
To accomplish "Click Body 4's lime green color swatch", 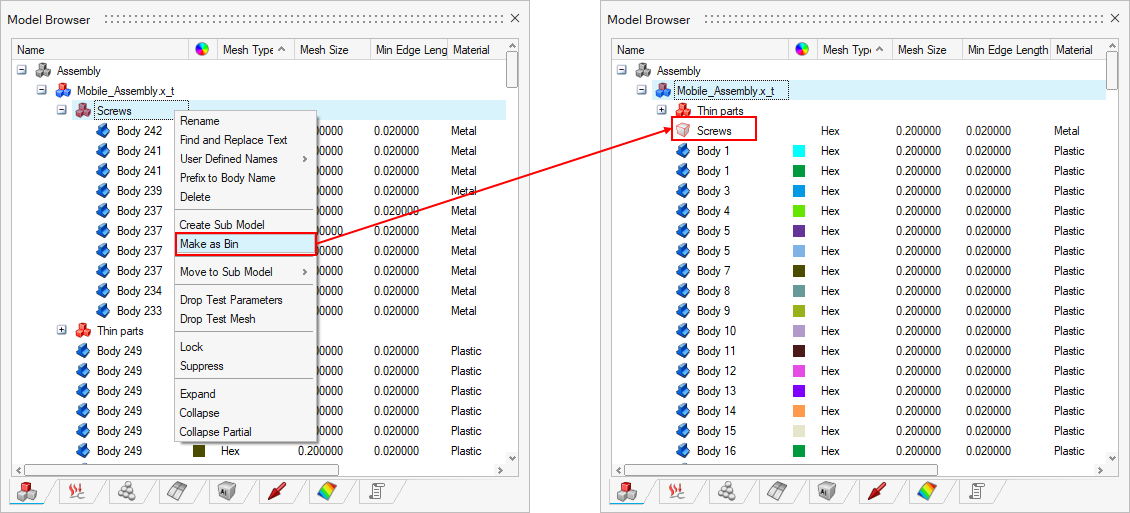I will (799, 211).
